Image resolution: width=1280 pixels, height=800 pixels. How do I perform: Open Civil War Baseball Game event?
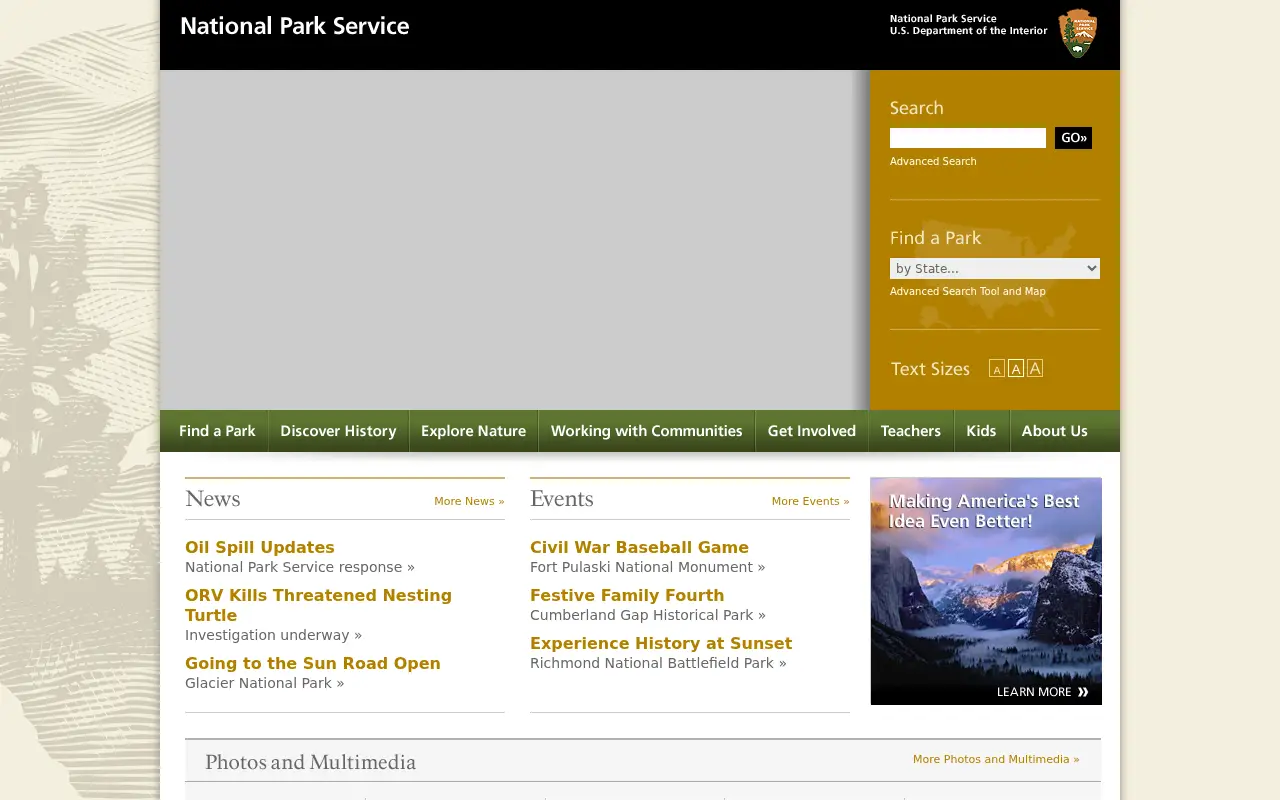coord(639,547)
